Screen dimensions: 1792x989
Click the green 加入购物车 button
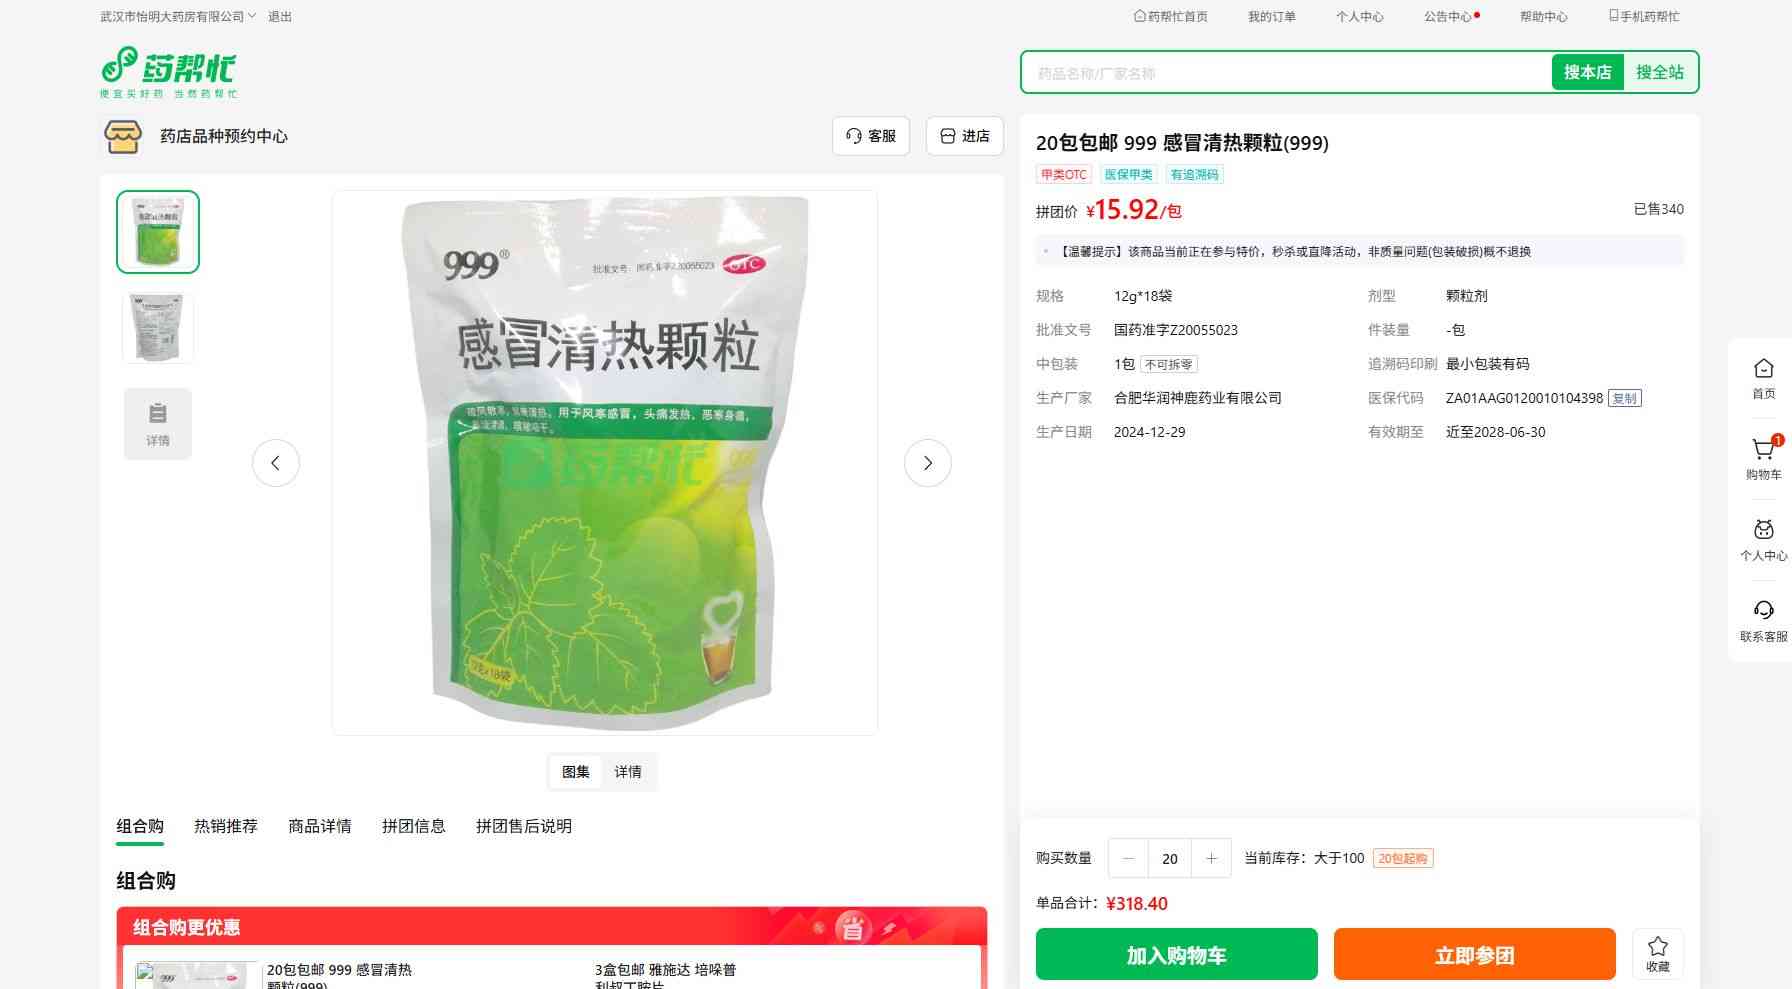tap(1177, 954)
